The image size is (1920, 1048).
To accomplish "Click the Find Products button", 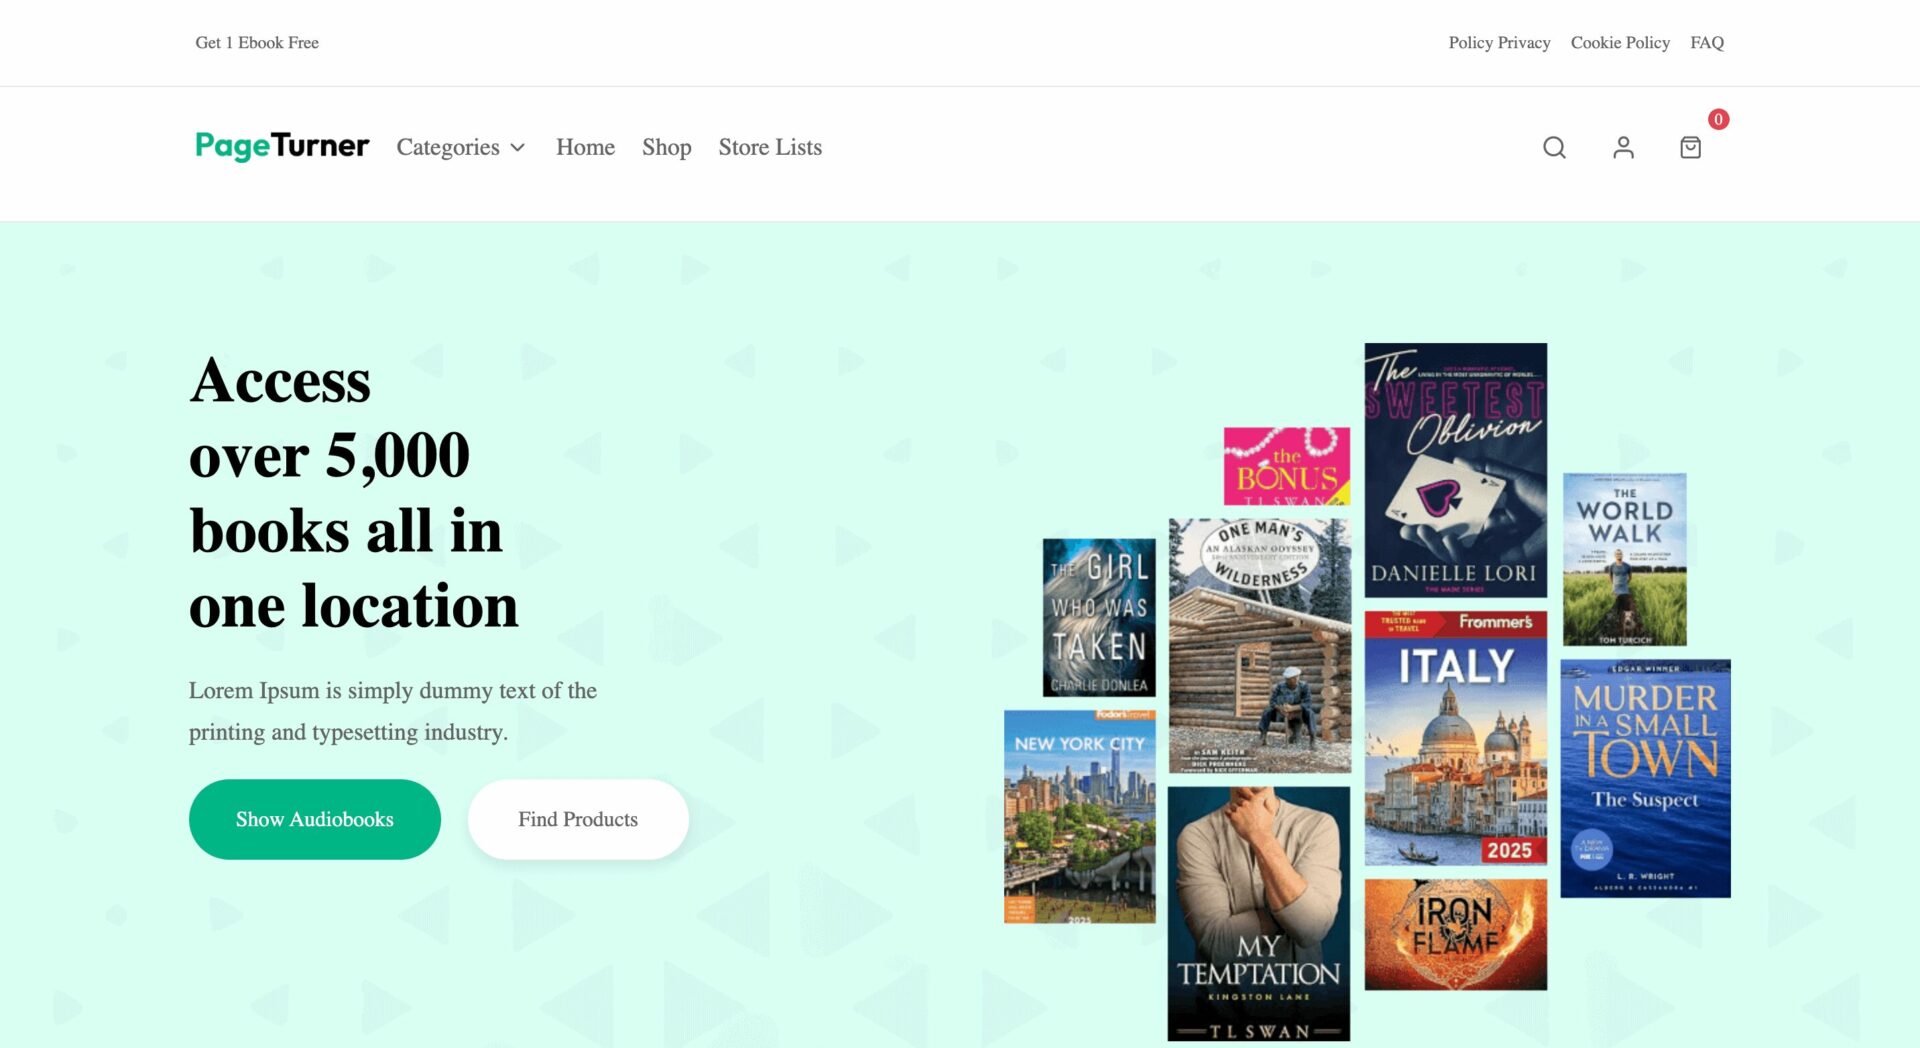I will [x=578, y=819].
